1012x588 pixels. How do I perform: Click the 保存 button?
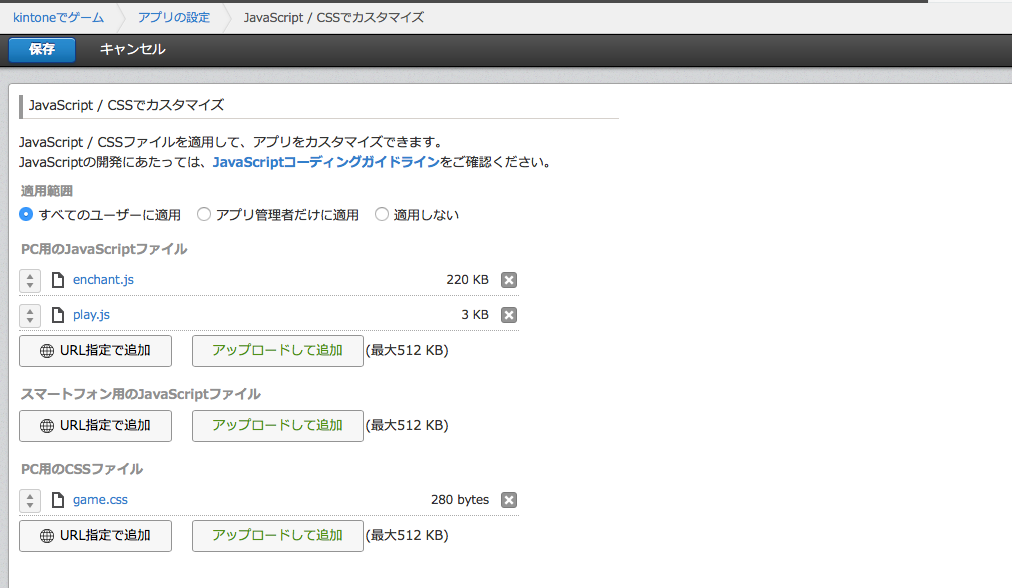41,49
